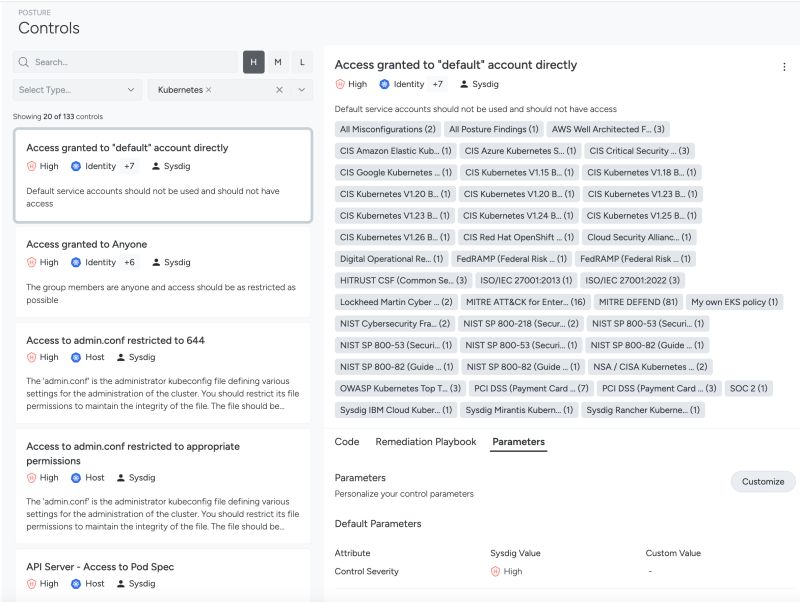The width and height of the screenshot is (800, 602).
Task: Enable the L severity filter
Action: (300, 62)
